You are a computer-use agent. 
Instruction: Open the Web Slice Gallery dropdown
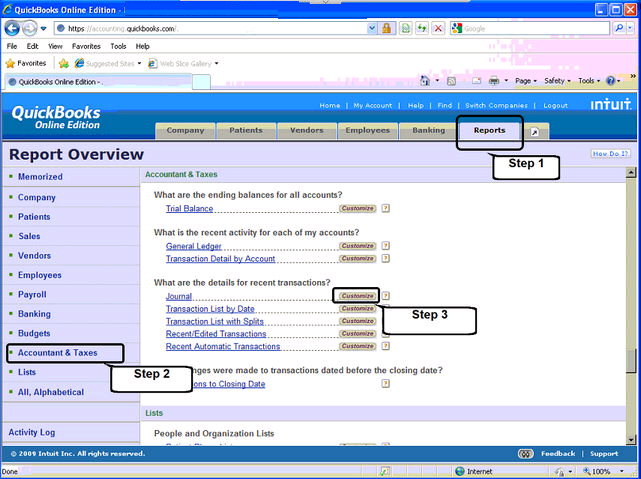pos(216,63)
